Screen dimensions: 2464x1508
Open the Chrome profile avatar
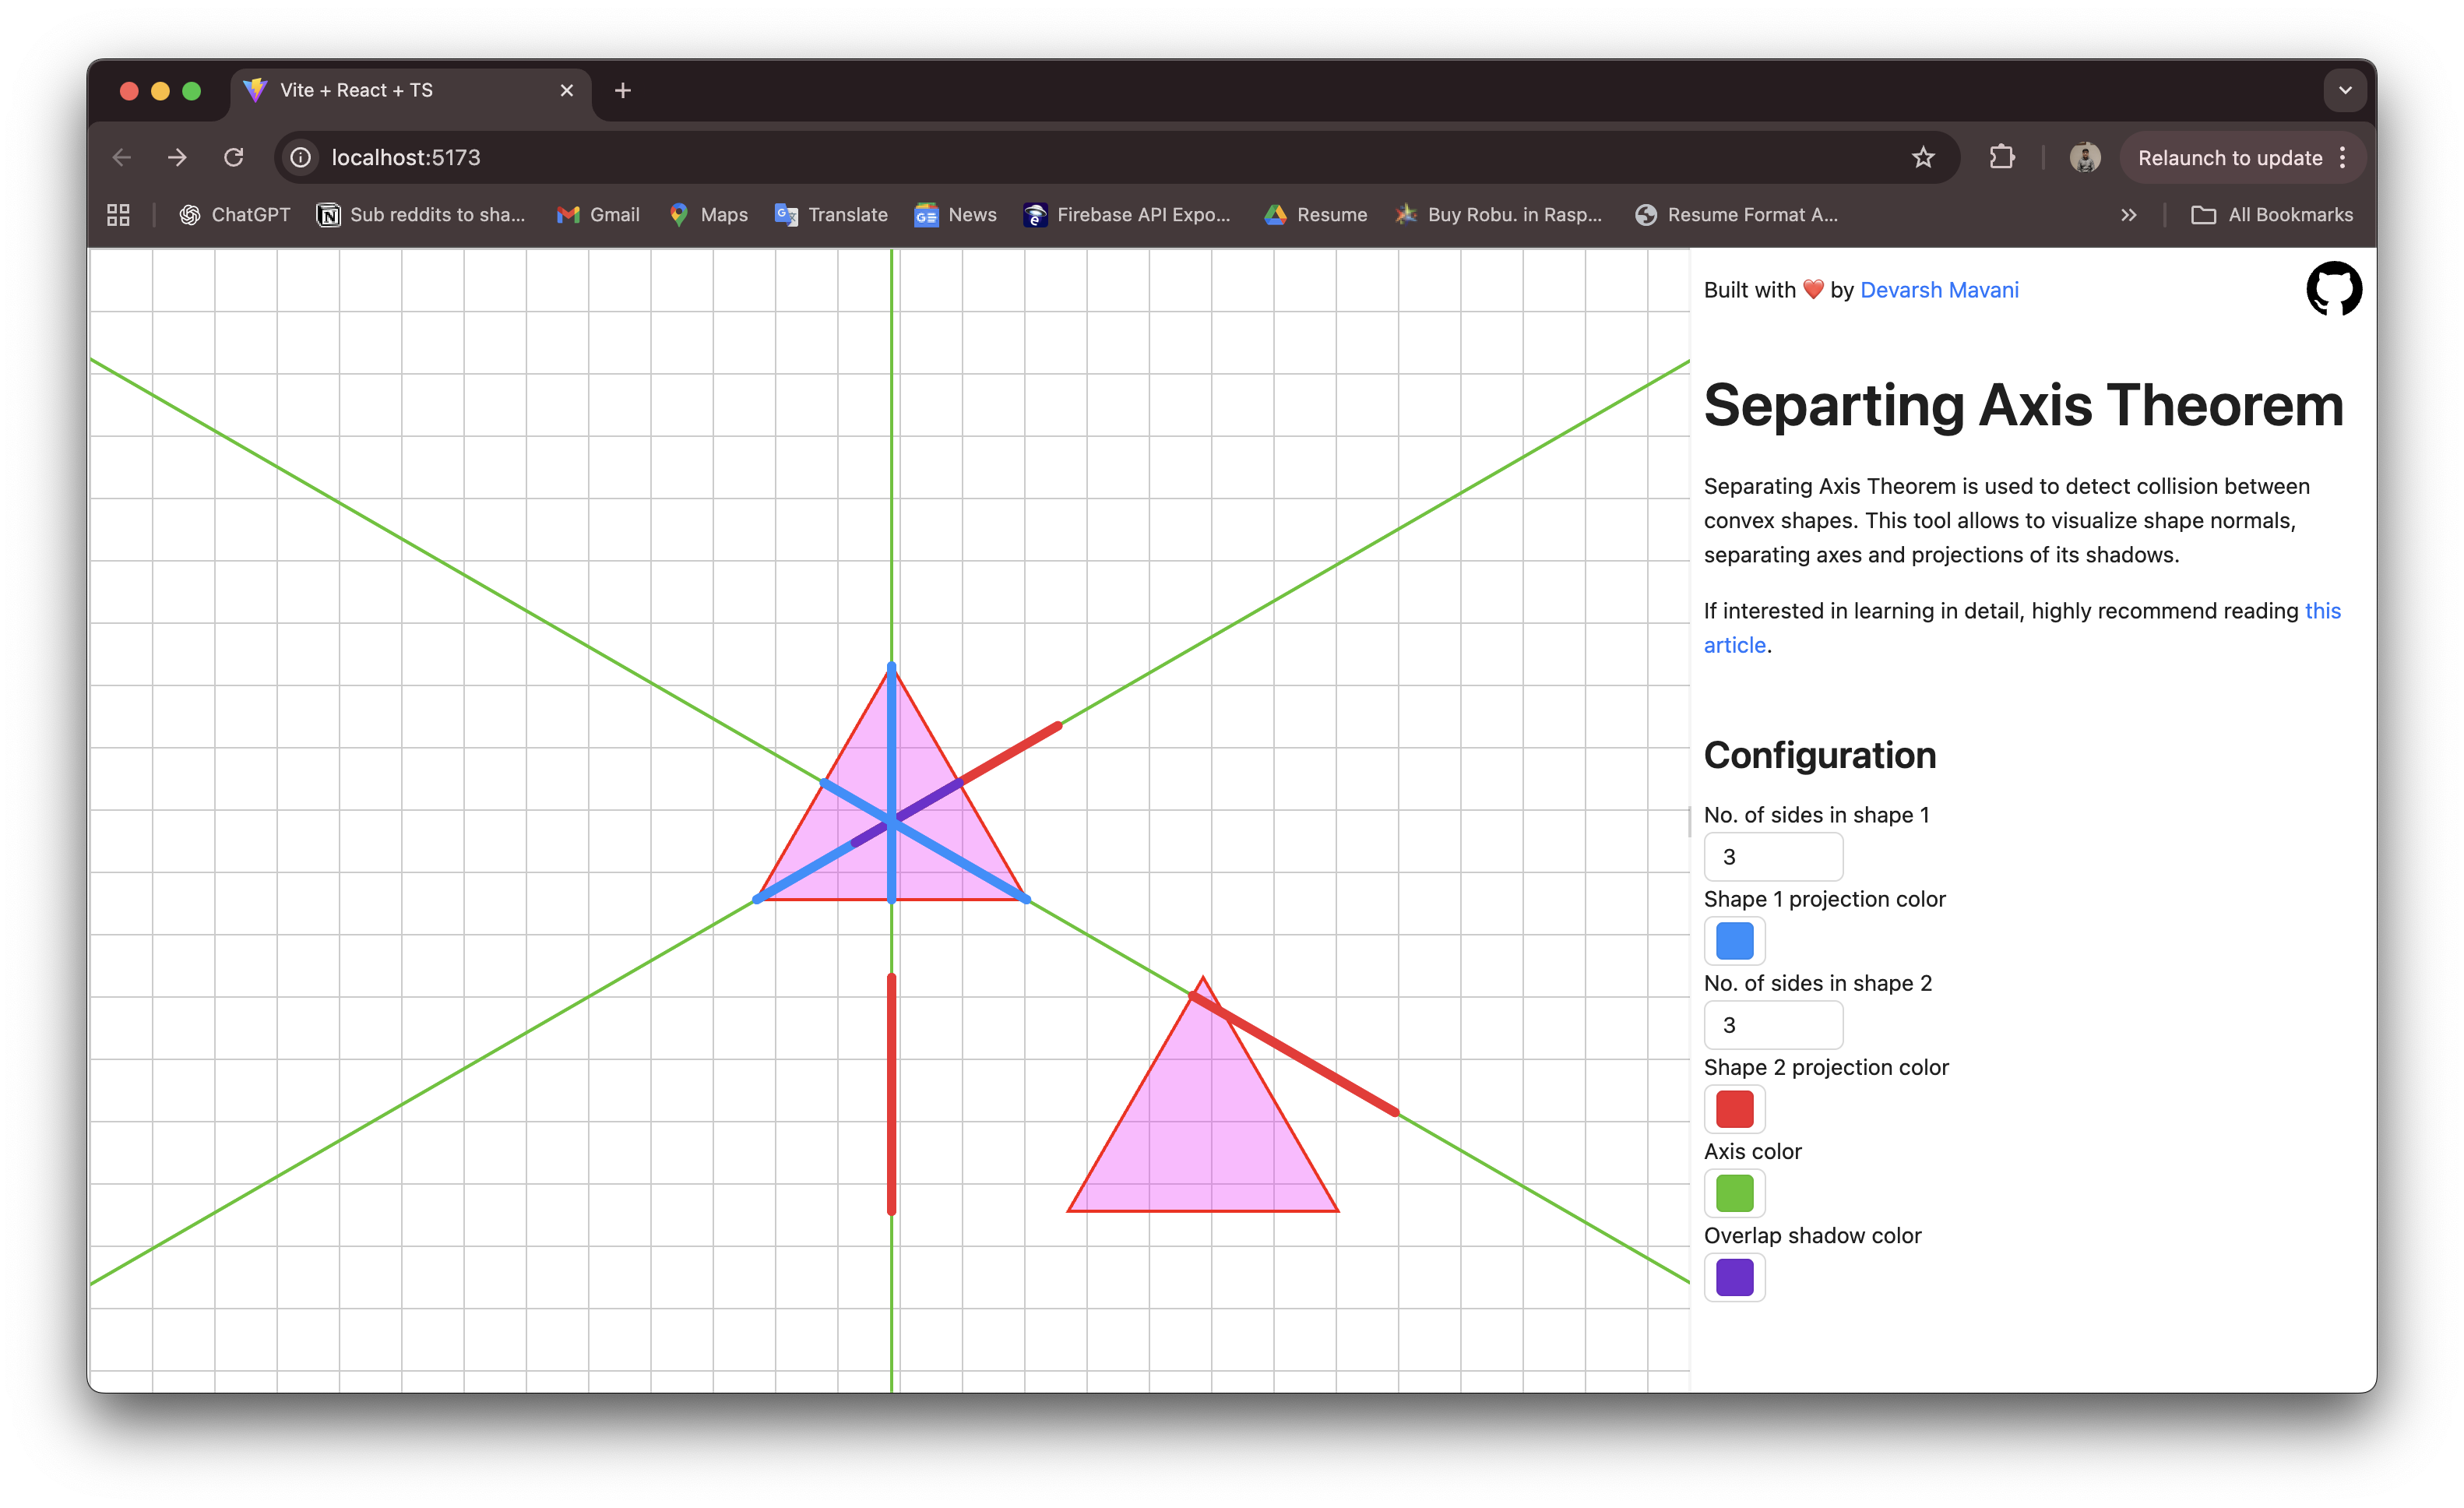pyautogui.click(x=2085, y=157)
